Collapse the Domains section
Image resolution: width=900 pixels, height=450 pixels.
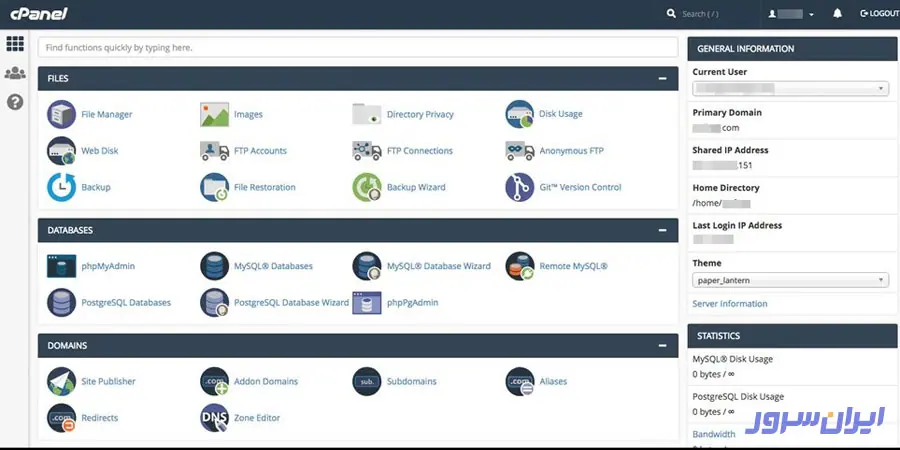663,346
